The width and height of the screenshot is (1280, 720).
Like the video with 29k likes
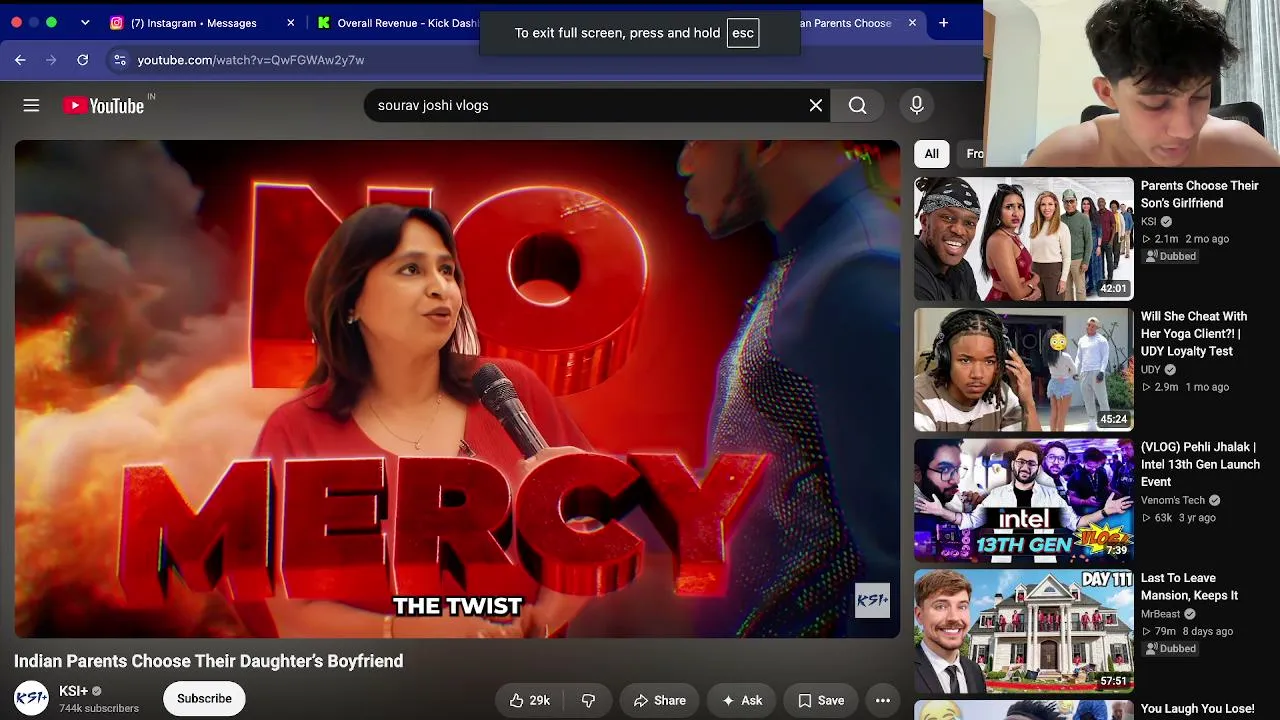click(x=530, y=701)
